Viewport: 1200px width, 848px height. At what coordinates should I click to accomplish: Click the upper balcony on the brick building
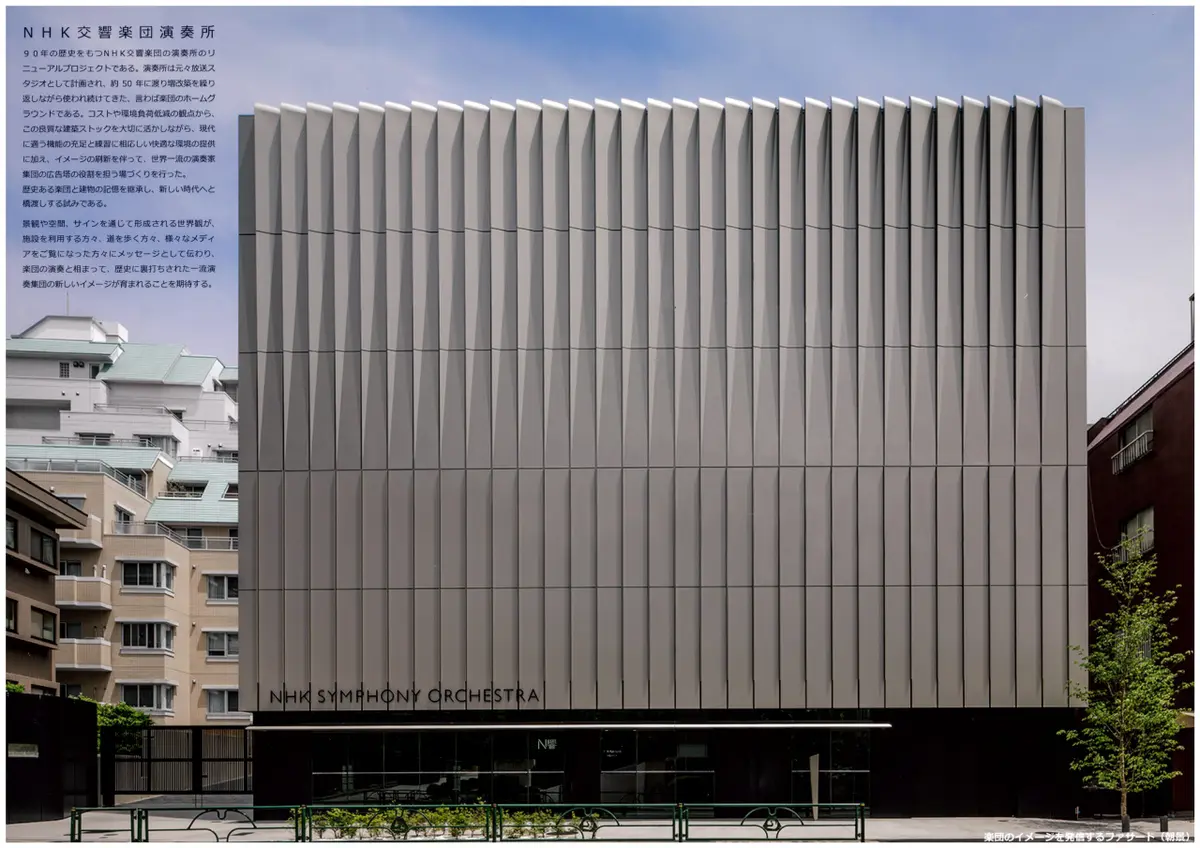coord(1131,451)
